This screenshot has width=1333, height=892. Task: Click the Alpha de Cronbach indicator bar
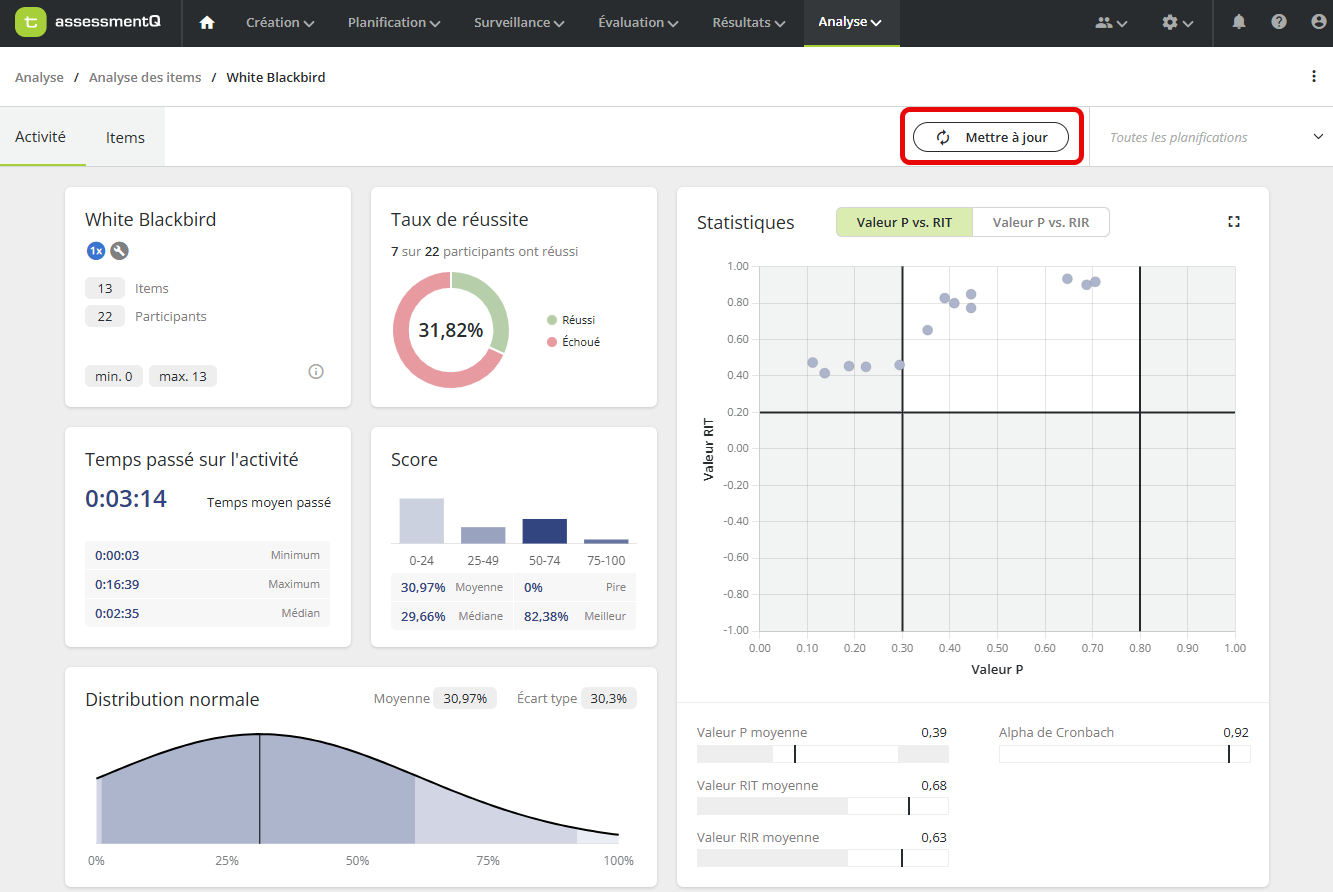coord(1125,754)
